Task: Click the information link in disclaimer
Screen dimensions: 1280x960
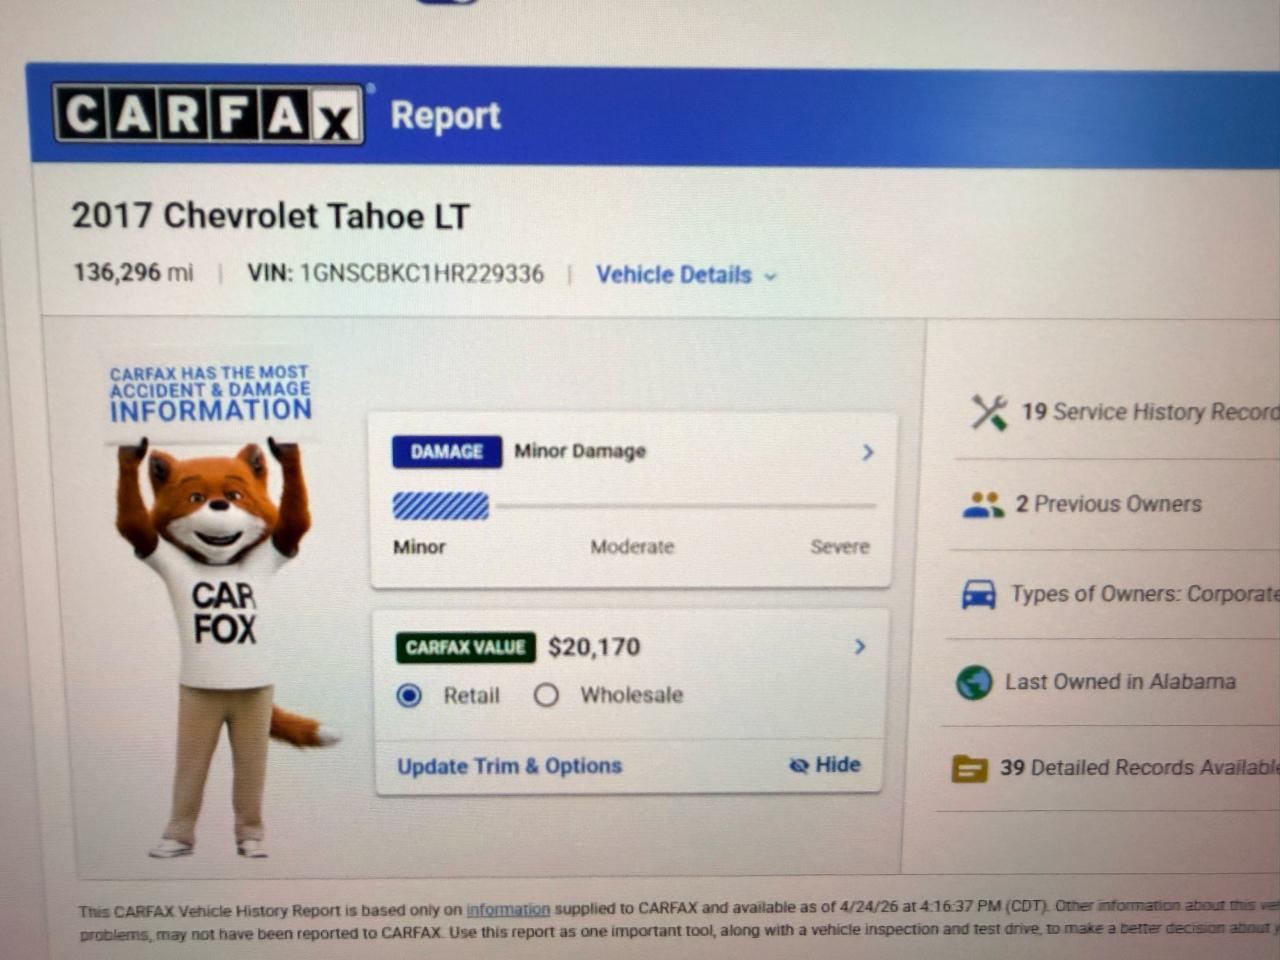Action: click(x=508, y=910)
